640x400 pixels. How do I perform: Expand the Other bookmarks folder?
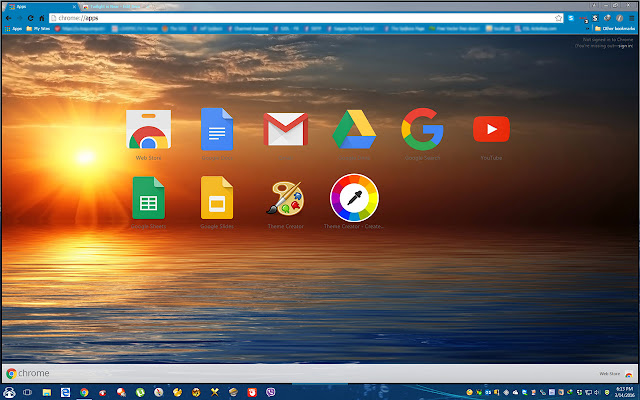615,29
